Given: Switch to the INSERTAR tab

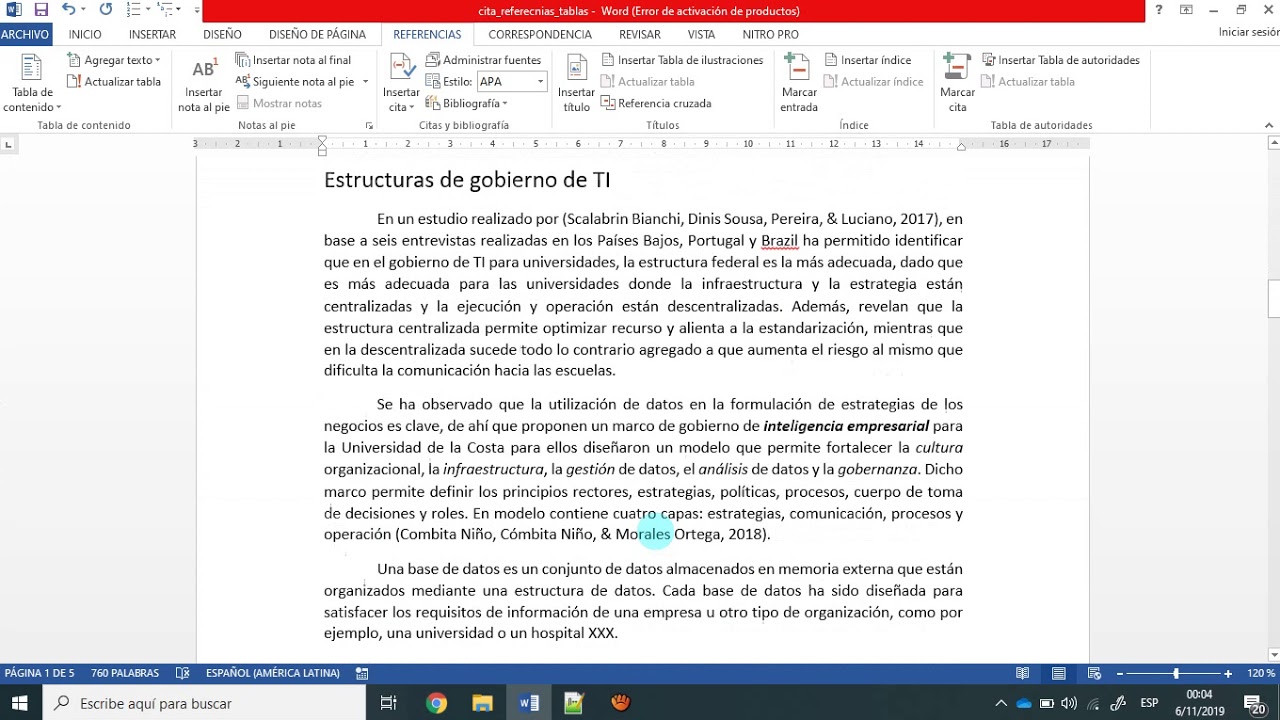Looking at the screenshot, I should (x=152, y=34).
